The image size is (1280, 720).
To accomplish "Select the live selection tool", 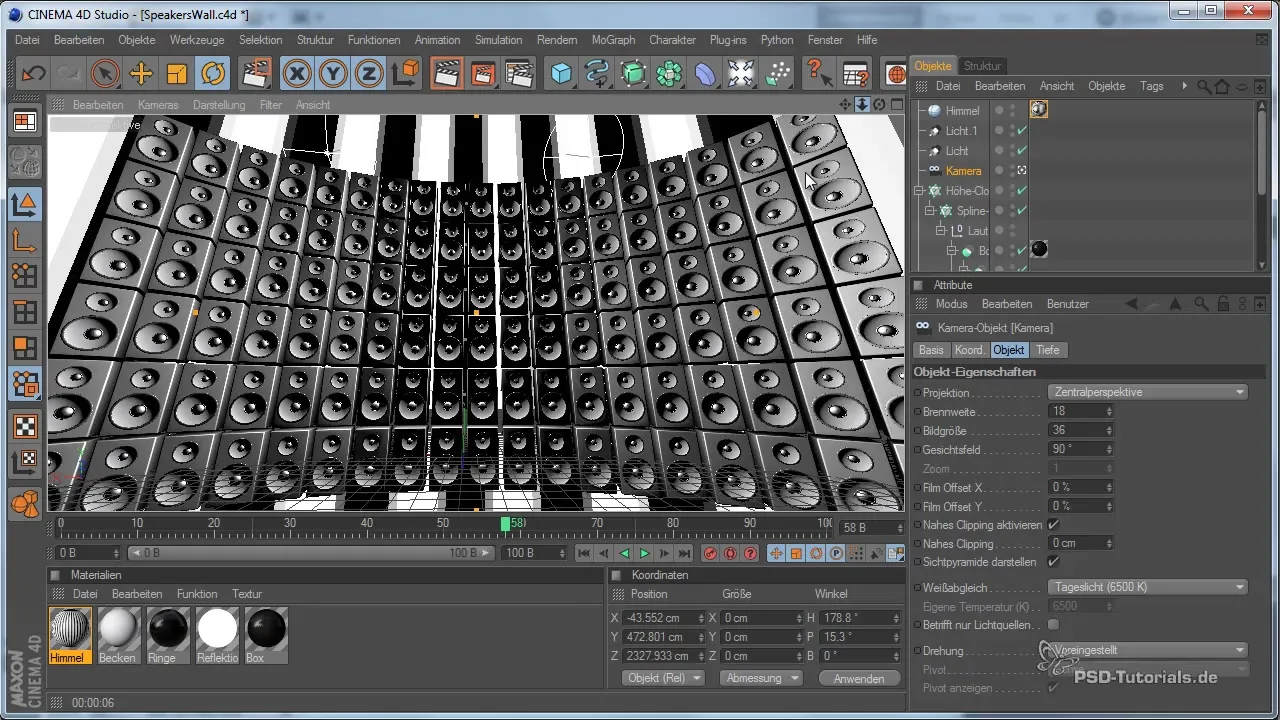I will click(104, 74).
